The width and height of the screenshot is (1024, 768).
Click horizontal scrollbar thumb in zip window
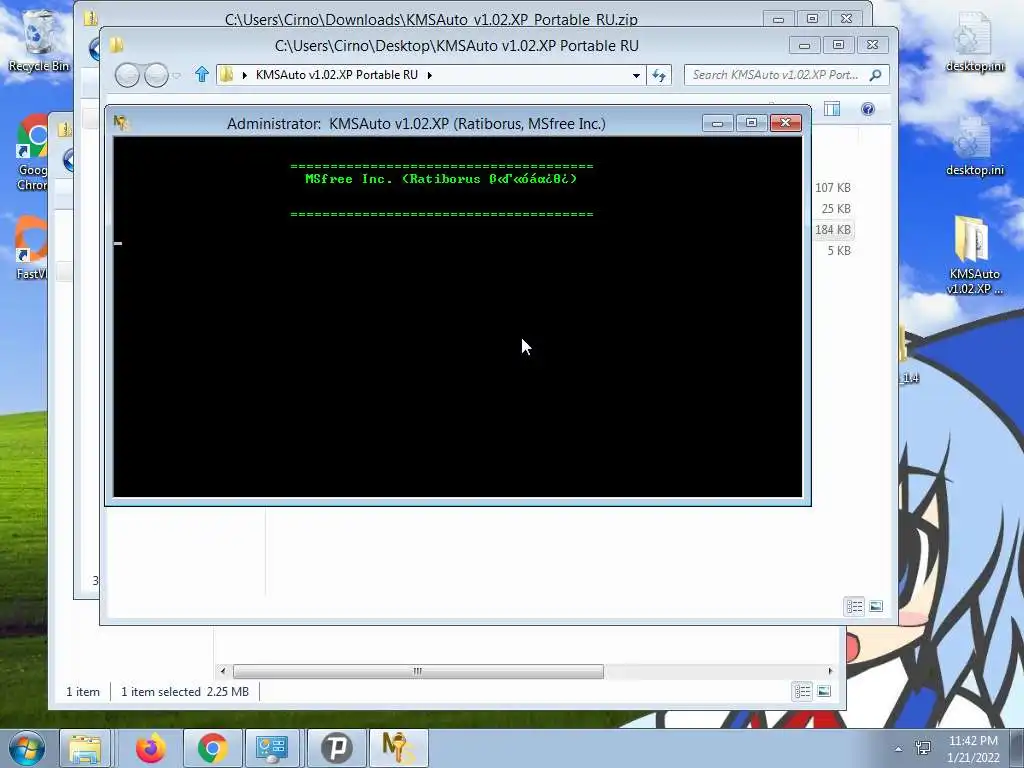click(418, 671)
